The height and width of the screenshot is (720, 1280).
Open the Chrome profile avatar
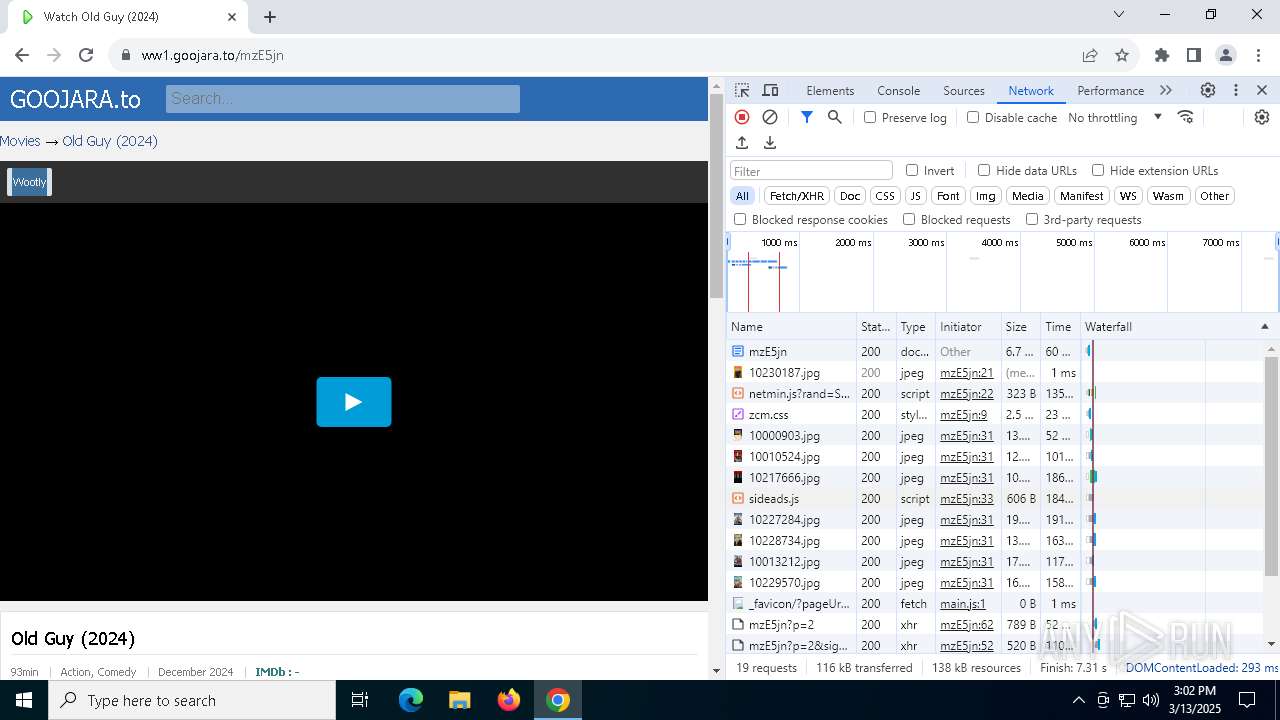1226,55
